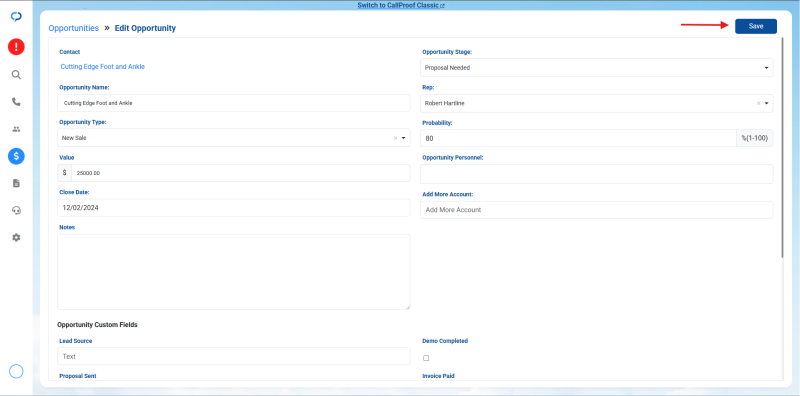This screenshot has height=396, width=800.
Task: Clear the Opportunity Type with the x icon
Action: [x=395, y=138]
